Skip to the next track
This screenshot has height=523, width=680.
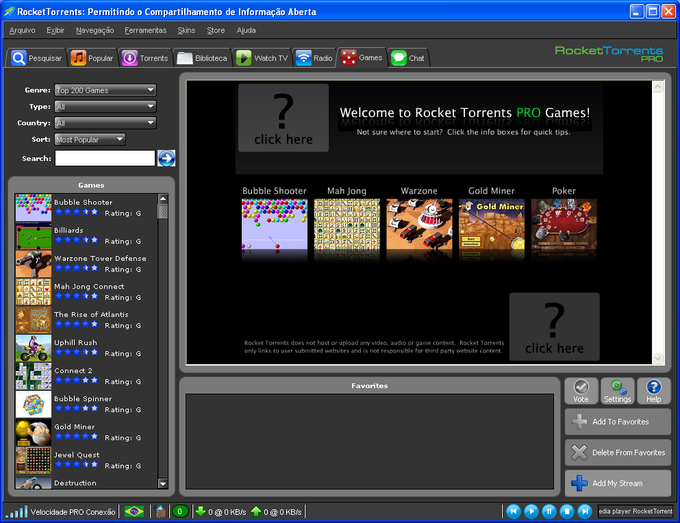[585, 512]
